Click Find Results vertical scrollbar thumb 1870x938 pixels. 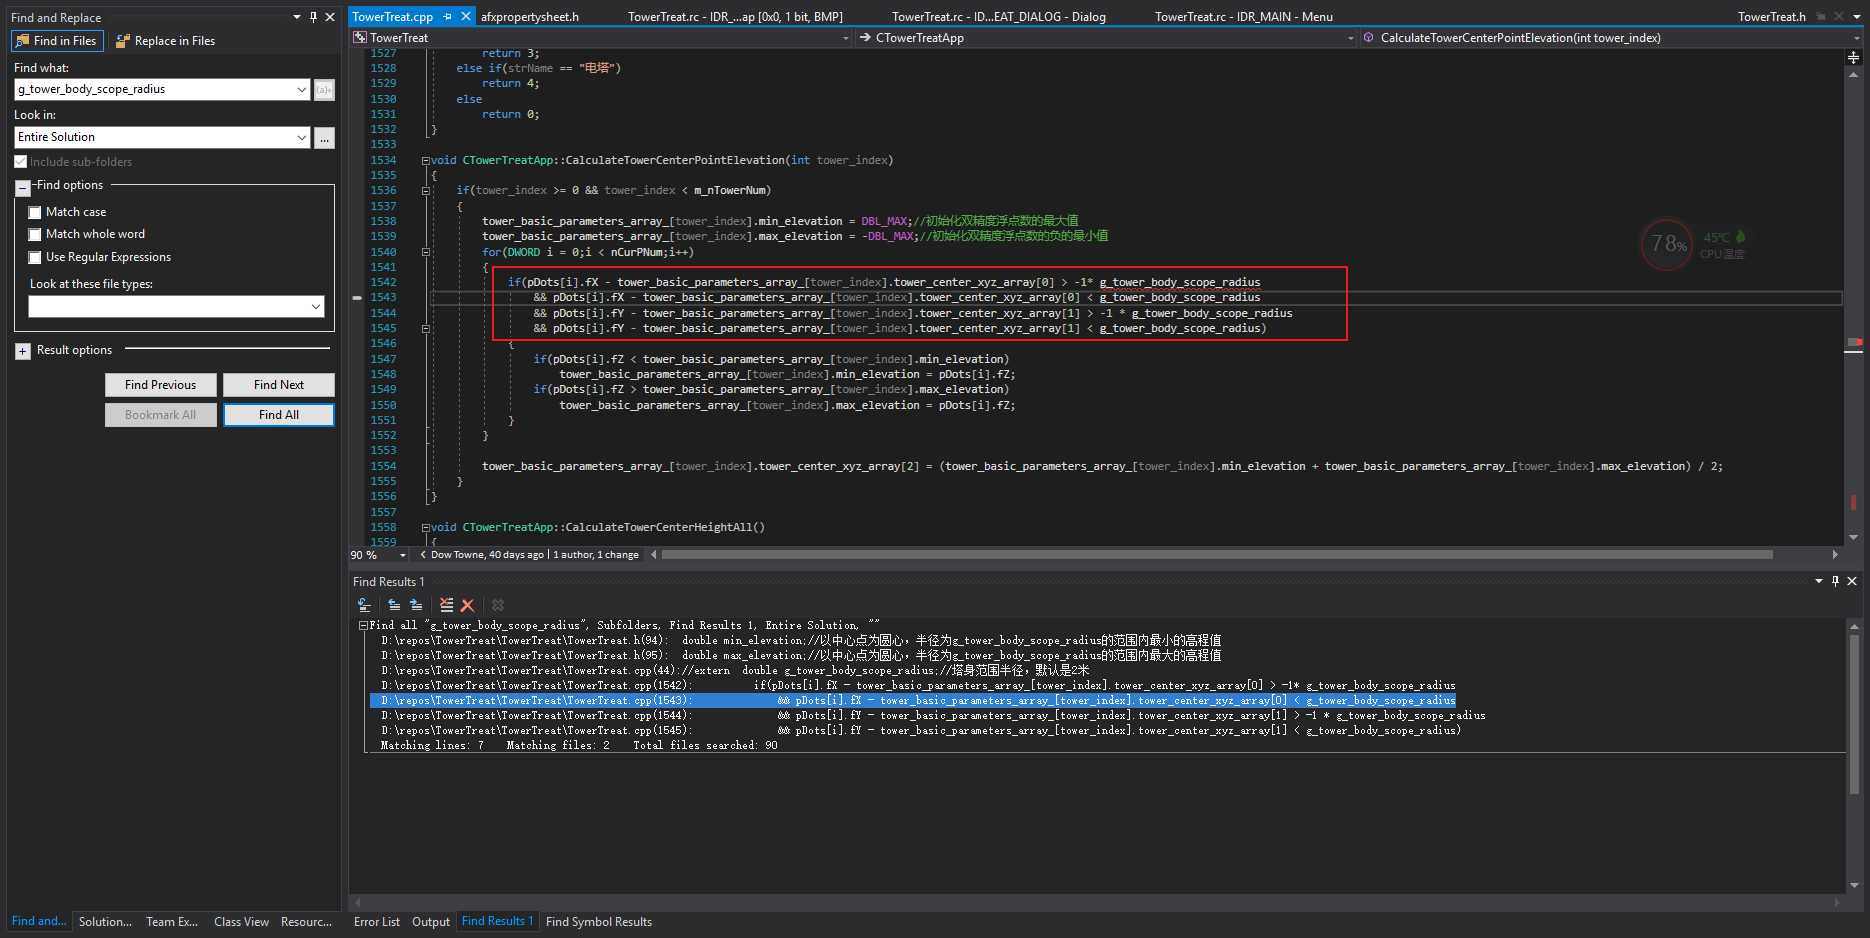[x=1855, y=715]
